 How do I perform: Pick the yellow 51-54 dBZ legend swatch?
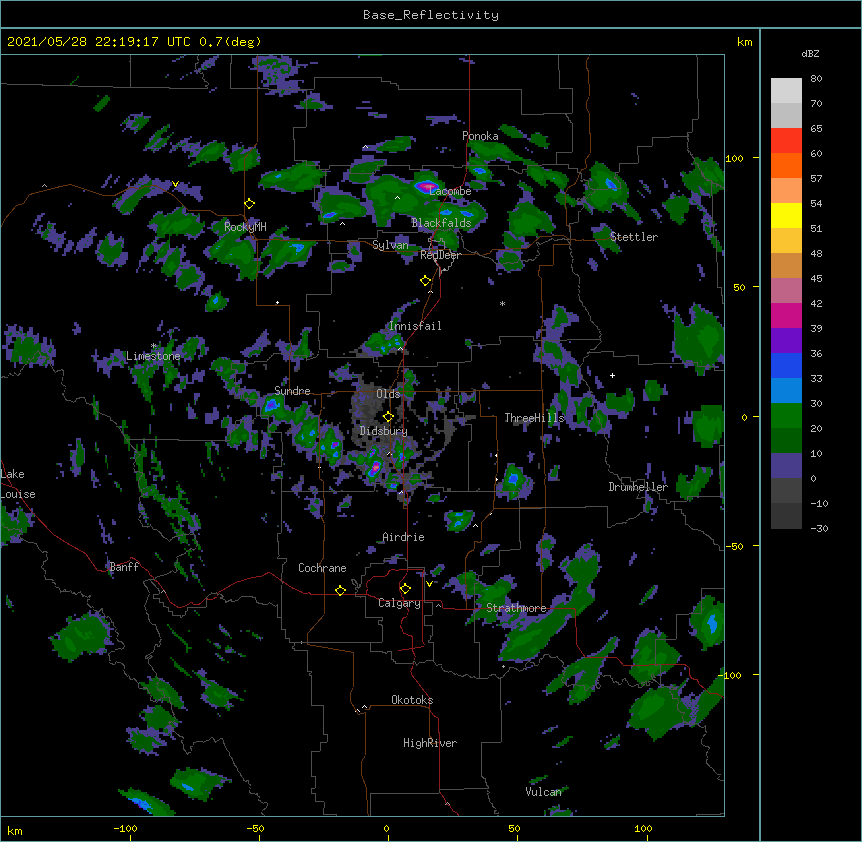tap(786, 215)
